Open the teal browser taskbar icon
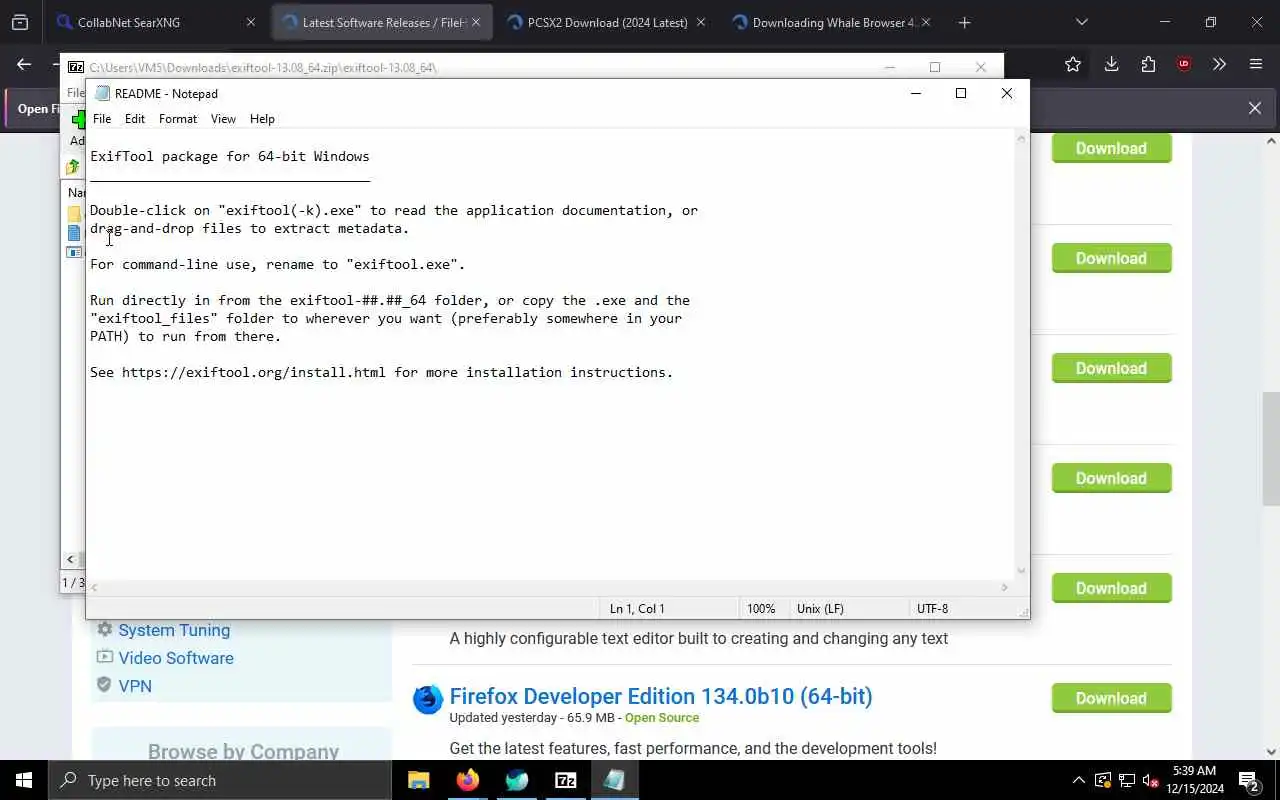The width and height of the screenshot is (1280, 800). pos(517,780)
